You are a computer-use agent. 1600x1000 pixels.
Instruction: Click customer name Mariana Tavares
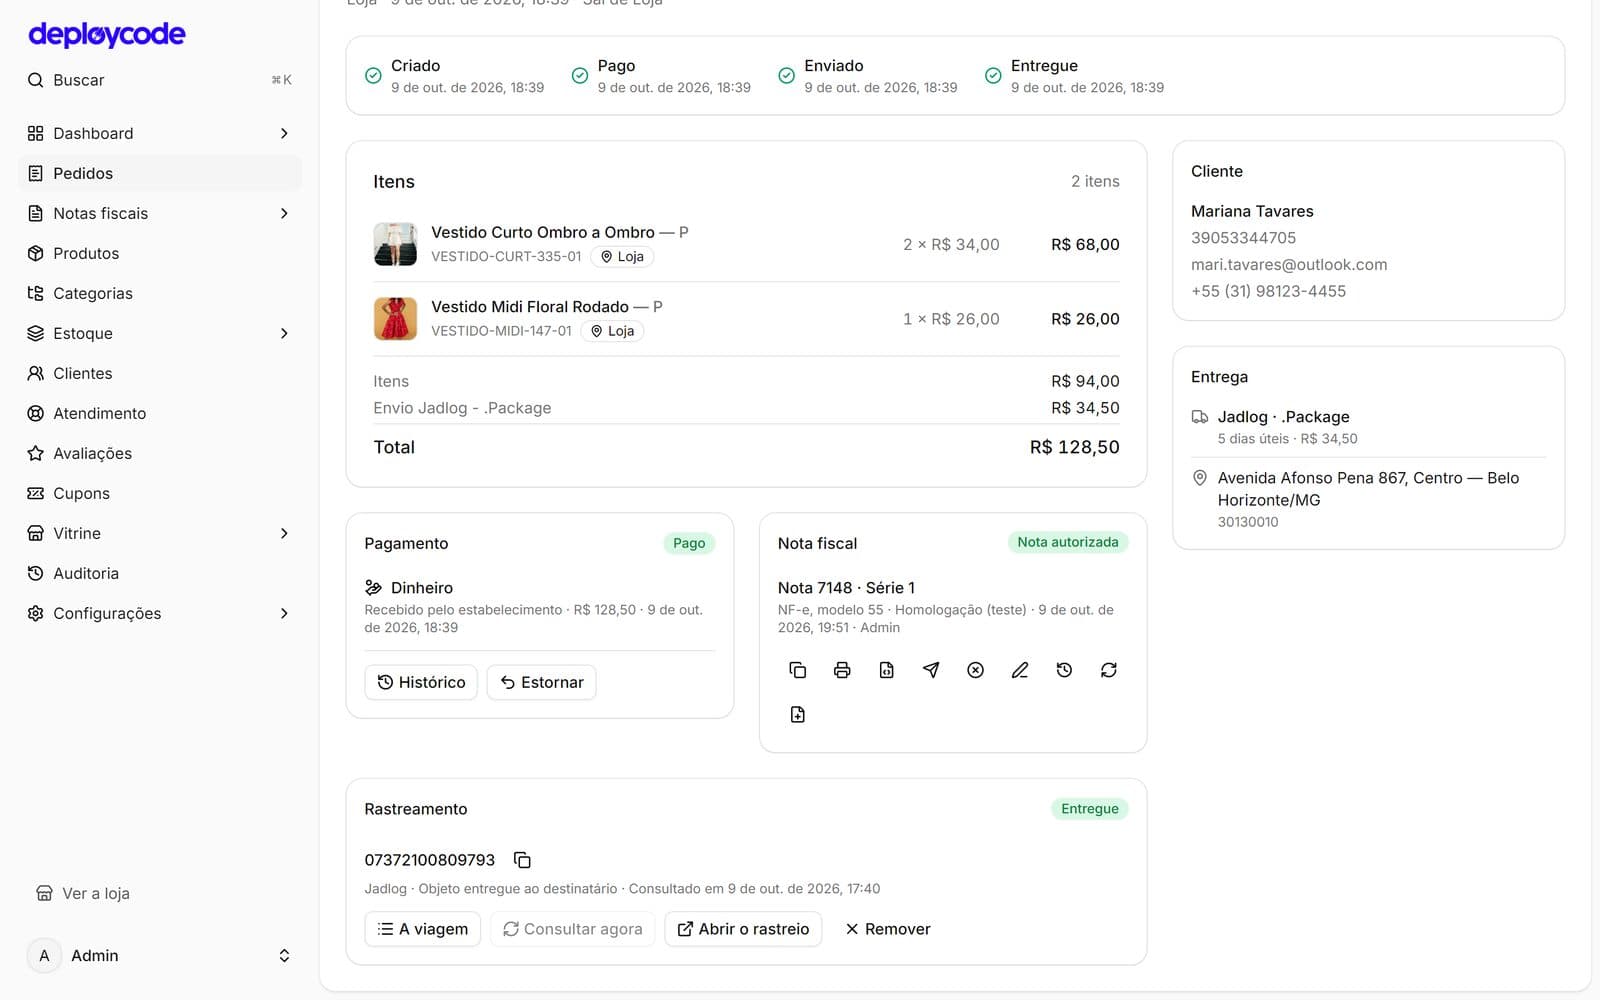[x=1252, y=211]
